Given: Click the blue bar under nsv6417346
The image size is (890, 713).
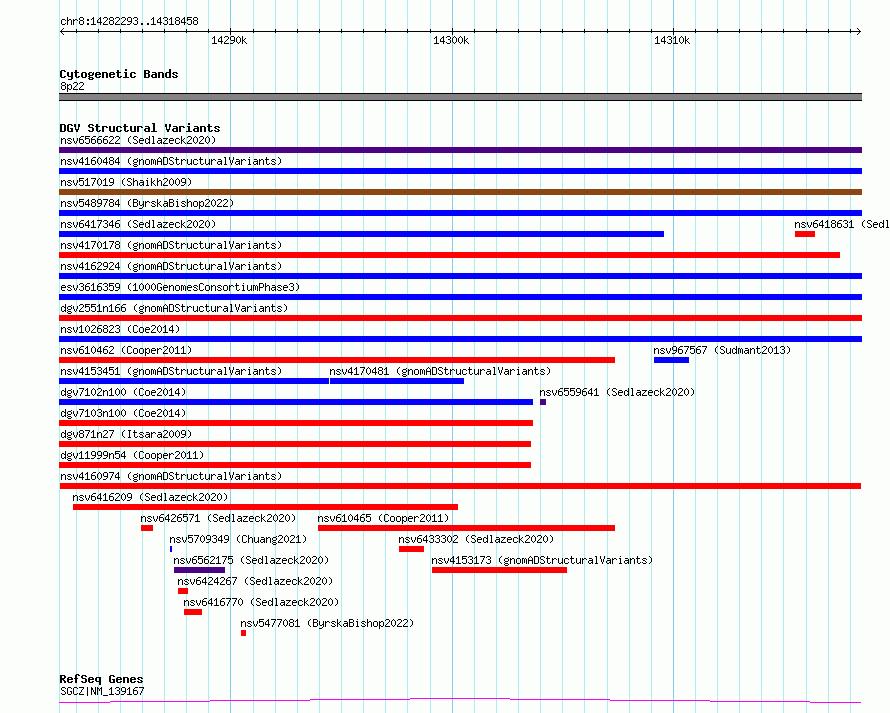Looking at the screenshot, I should tap(362, 234).
